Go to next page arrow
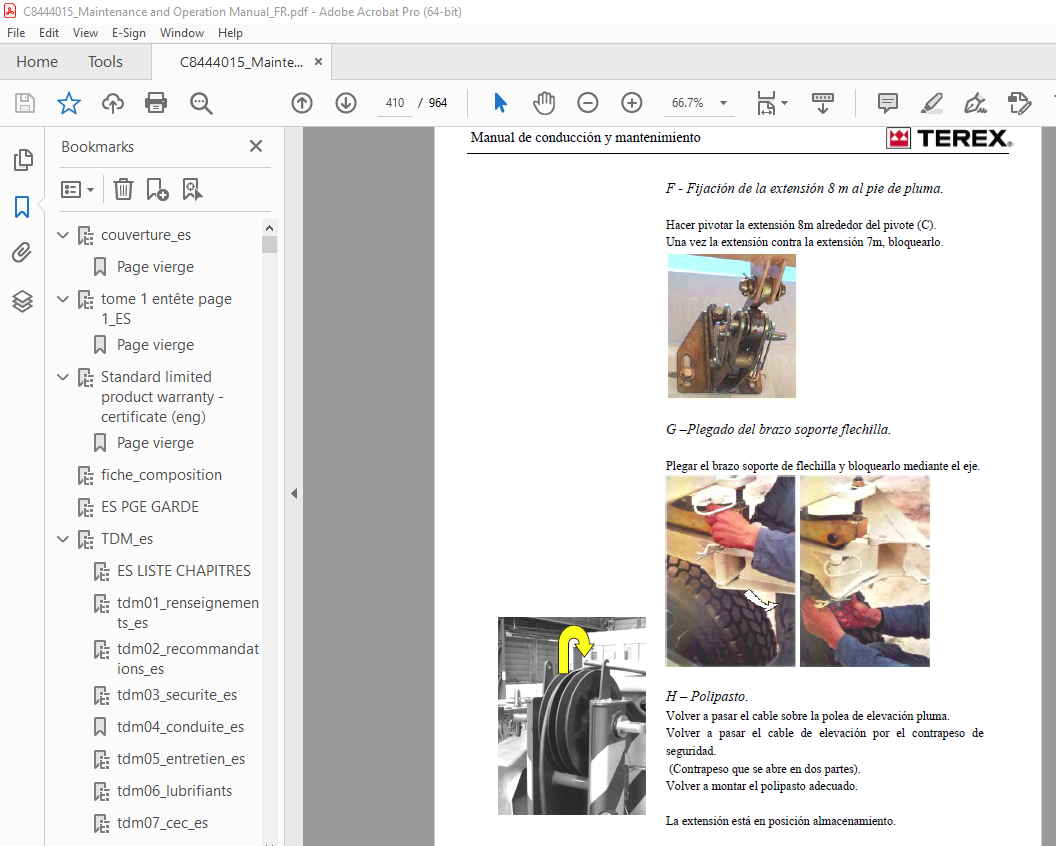The image size is (1056, 846). [x=346, y=103]
